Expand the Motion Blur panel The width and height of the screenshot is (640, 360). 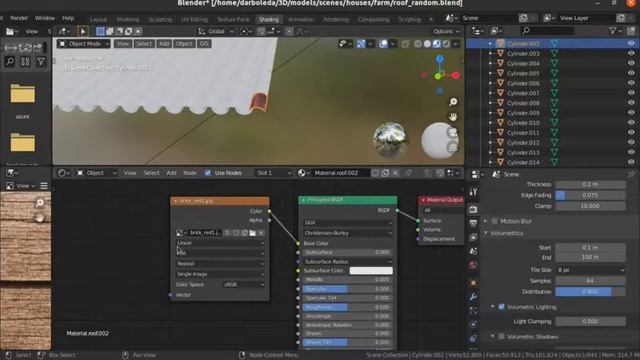[x=486, y=221]
